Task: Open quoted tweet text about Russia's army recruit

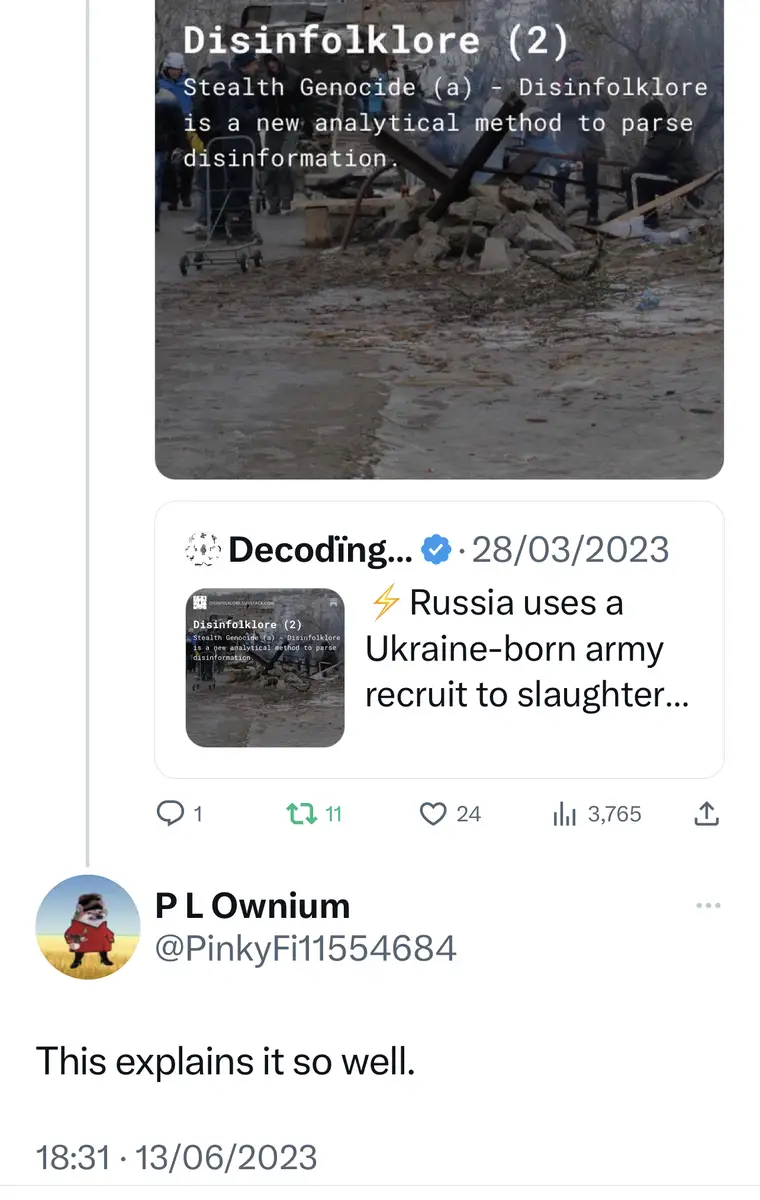Action: point(527,650)
